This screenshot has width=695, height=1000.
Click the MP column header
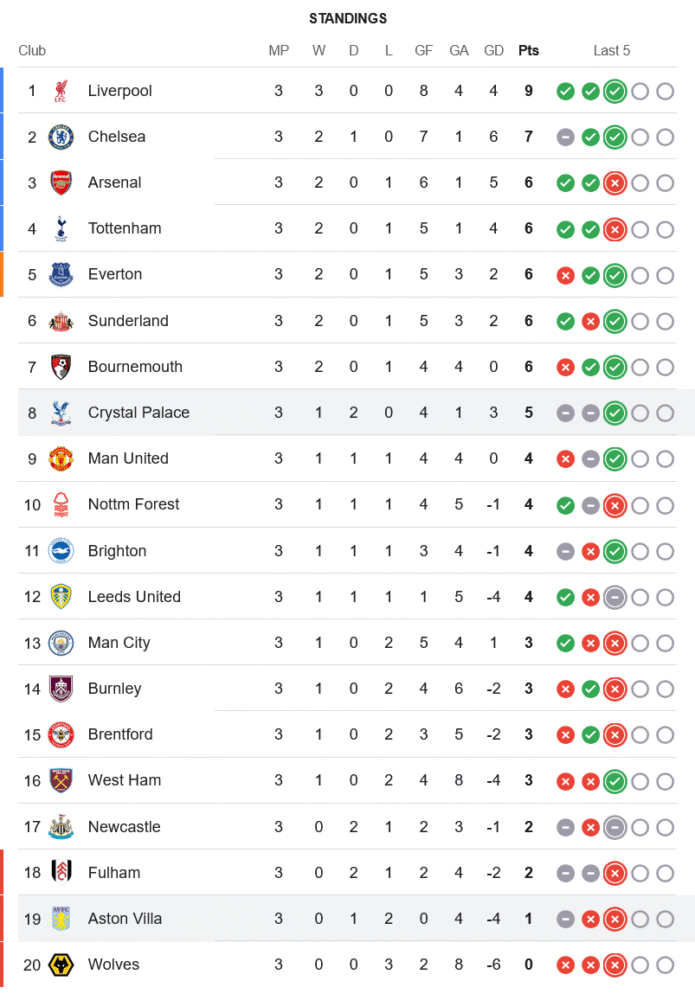point(279,51)
